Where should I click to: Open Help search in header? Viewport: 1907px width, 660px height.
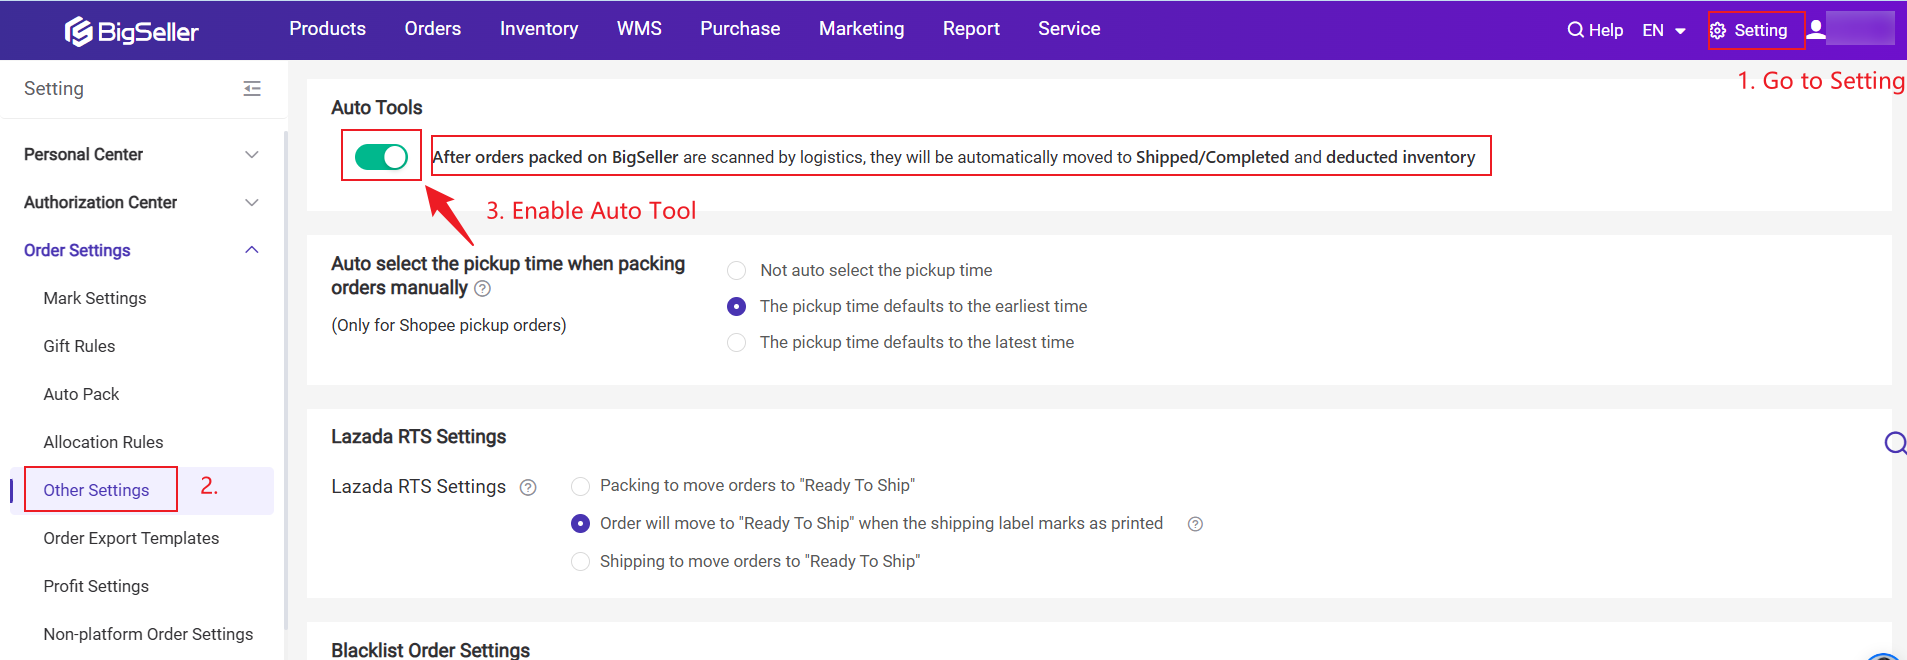pyautogui.click(x=1595, y=30)
